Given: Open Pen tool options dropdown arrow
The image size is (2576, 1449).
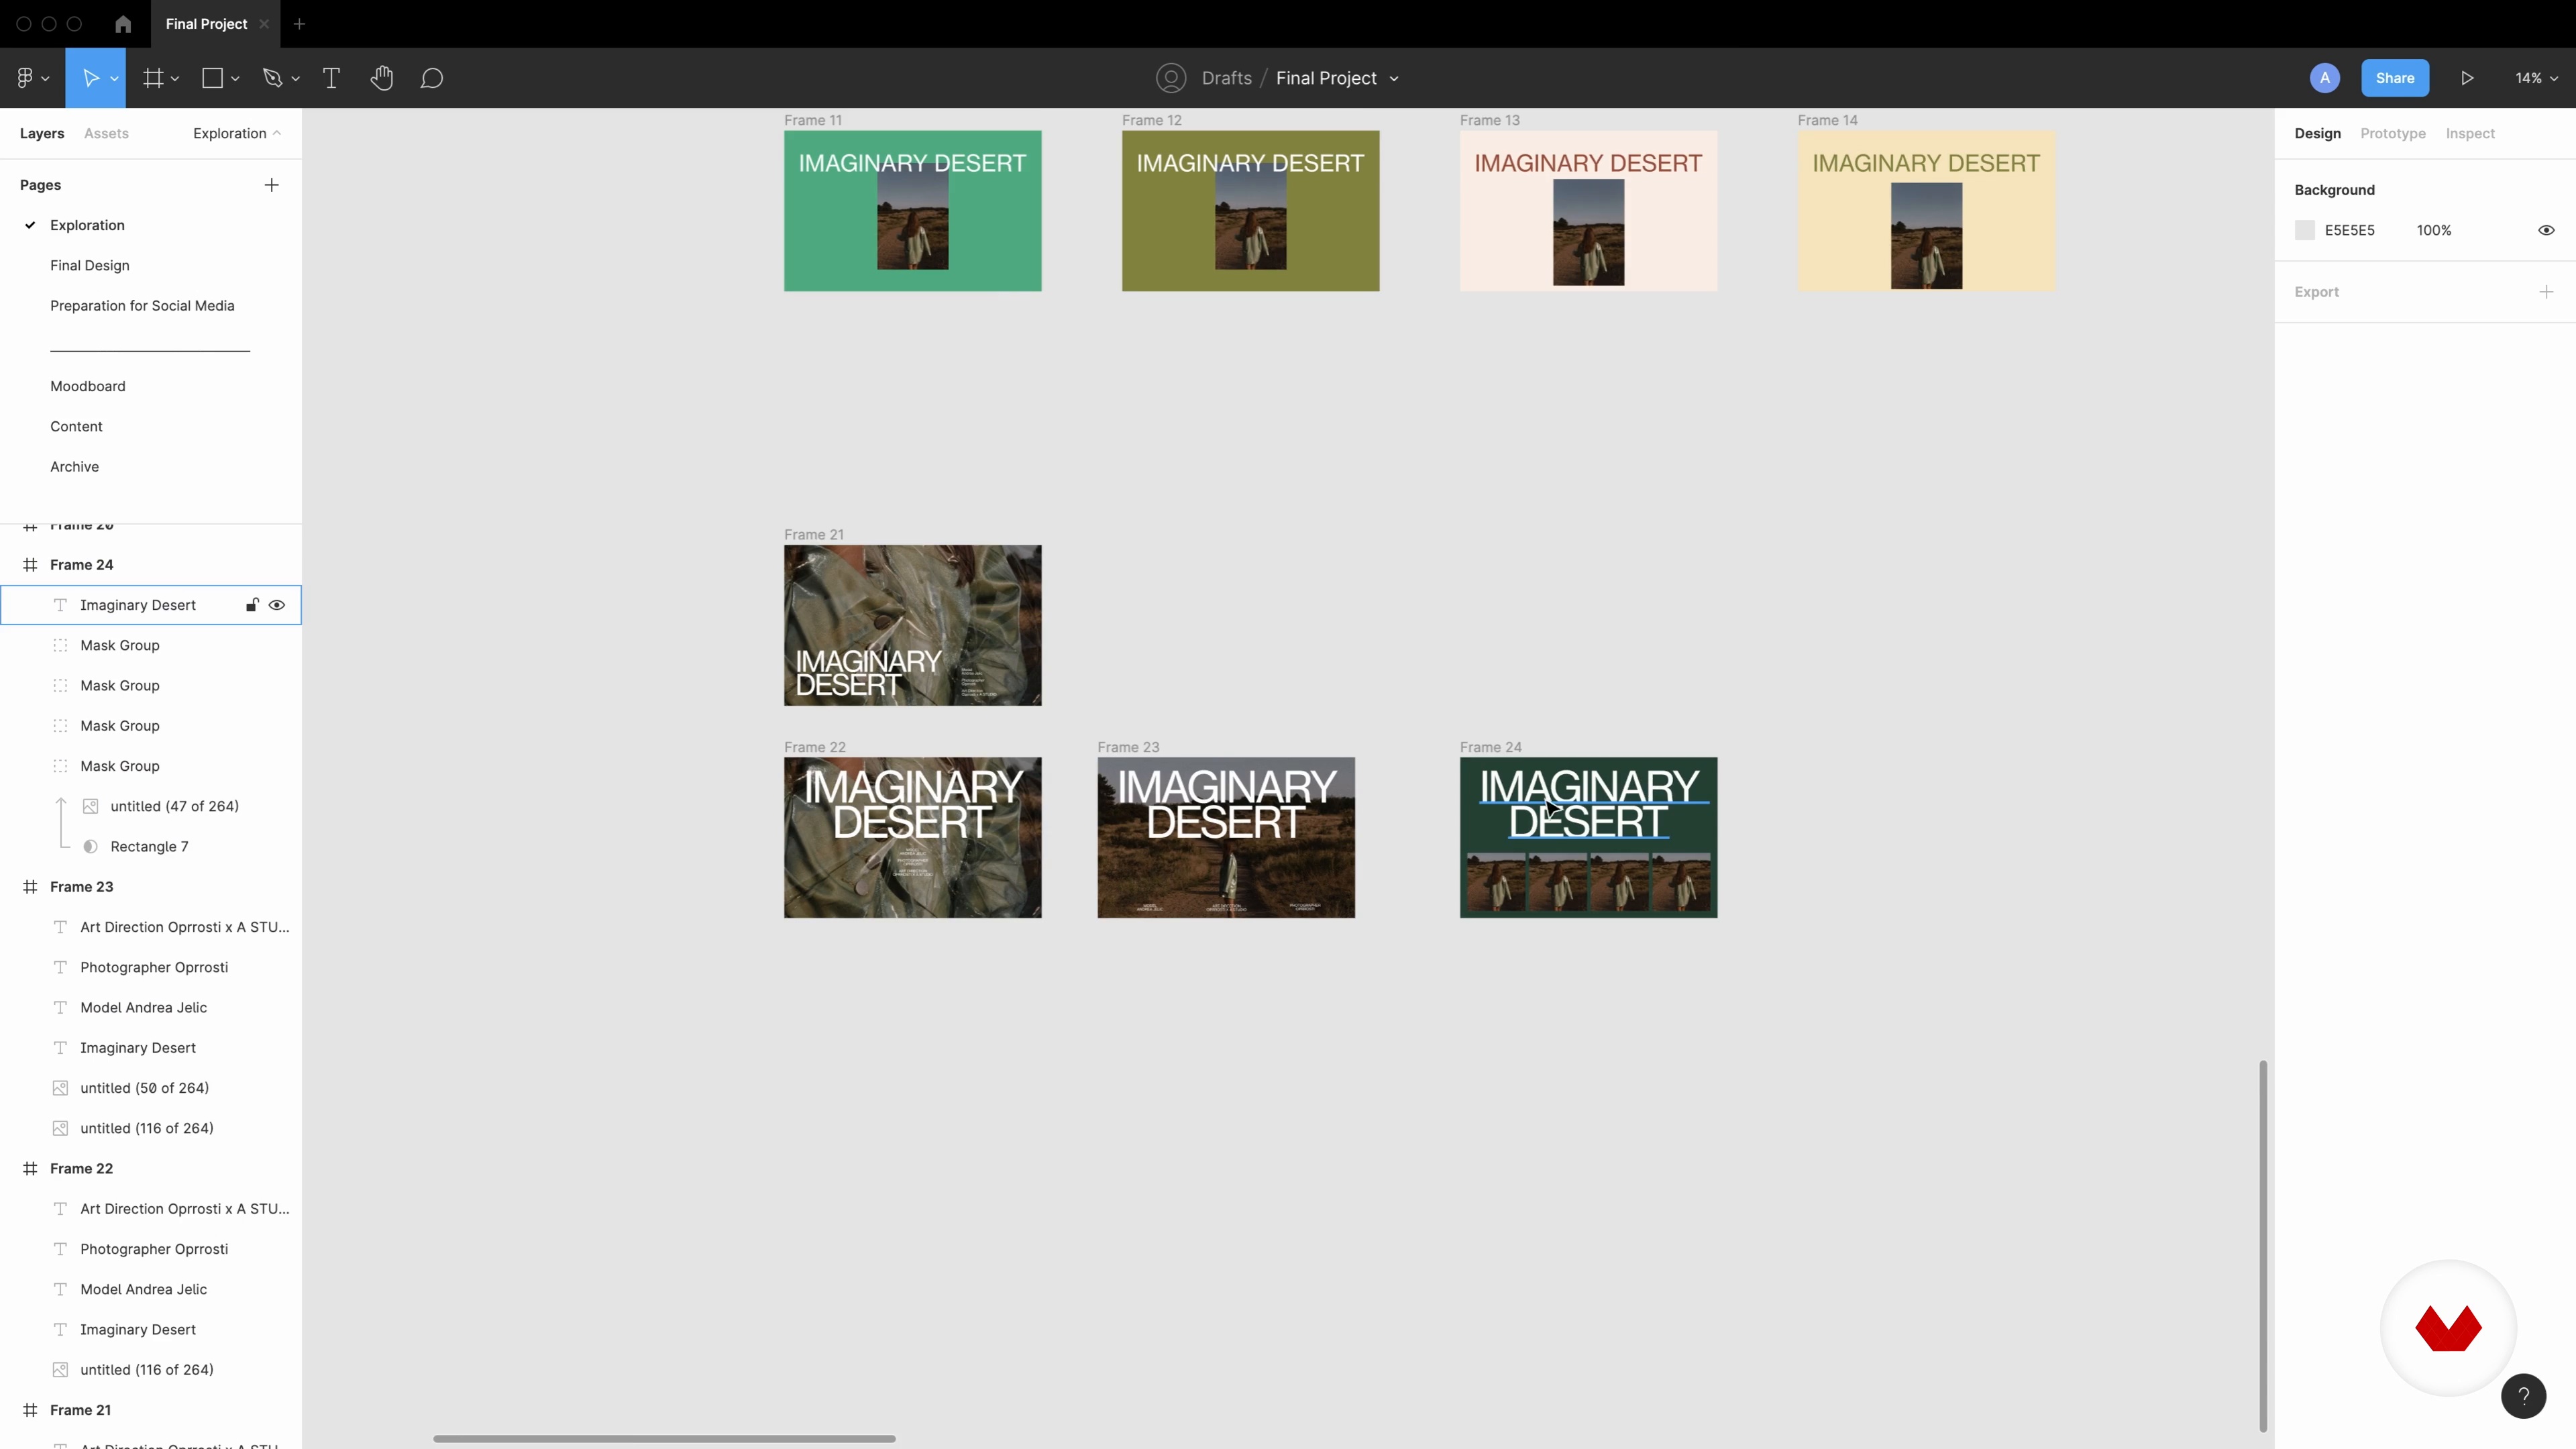Looking at the screenshot, I should 295,79.
